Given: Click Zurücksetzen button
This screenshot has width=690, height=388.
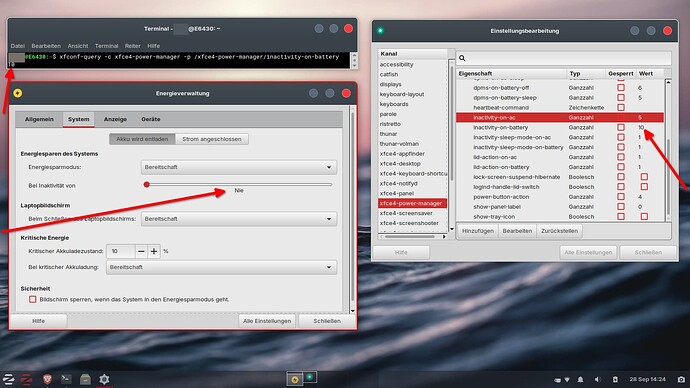Looking at the screenshot, I should click(559, 231).
